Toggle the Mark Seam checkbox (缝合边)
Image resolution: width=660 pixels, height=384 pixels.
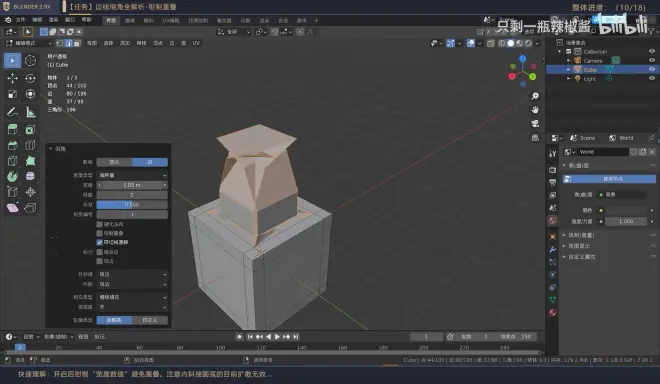pos(100,252)
